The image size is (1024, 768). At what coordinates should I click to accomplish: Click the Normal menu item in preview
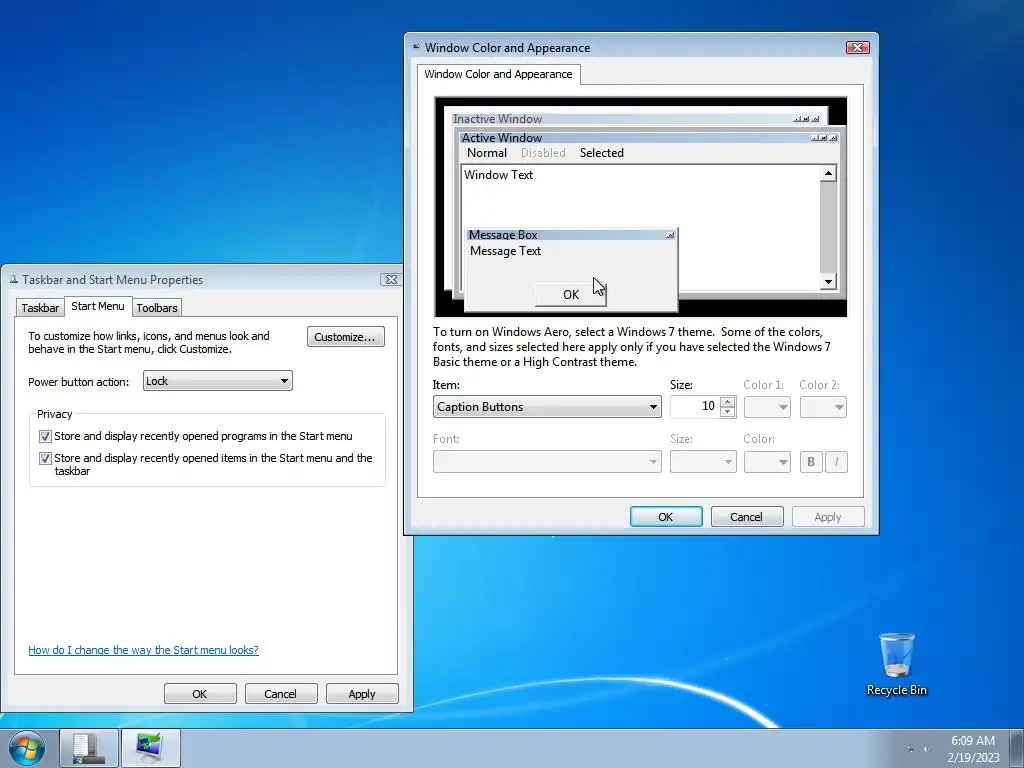point(487,153)
